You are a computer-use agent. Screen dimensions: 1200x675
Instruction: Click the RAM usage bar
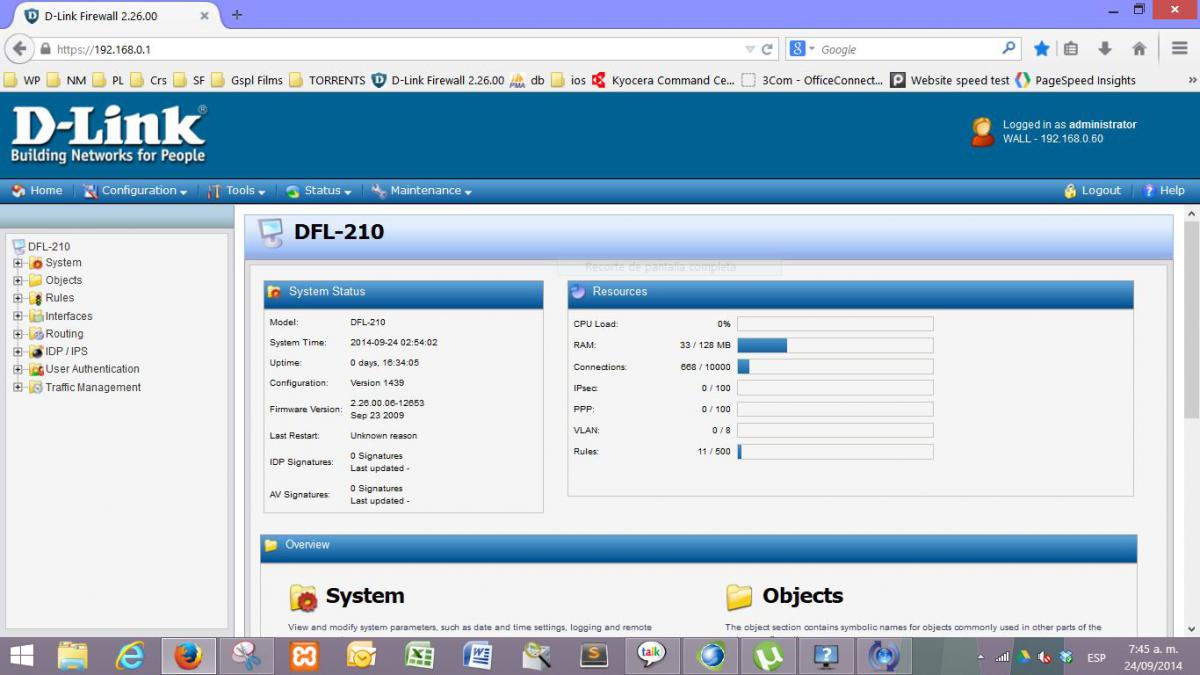(835, 345)
